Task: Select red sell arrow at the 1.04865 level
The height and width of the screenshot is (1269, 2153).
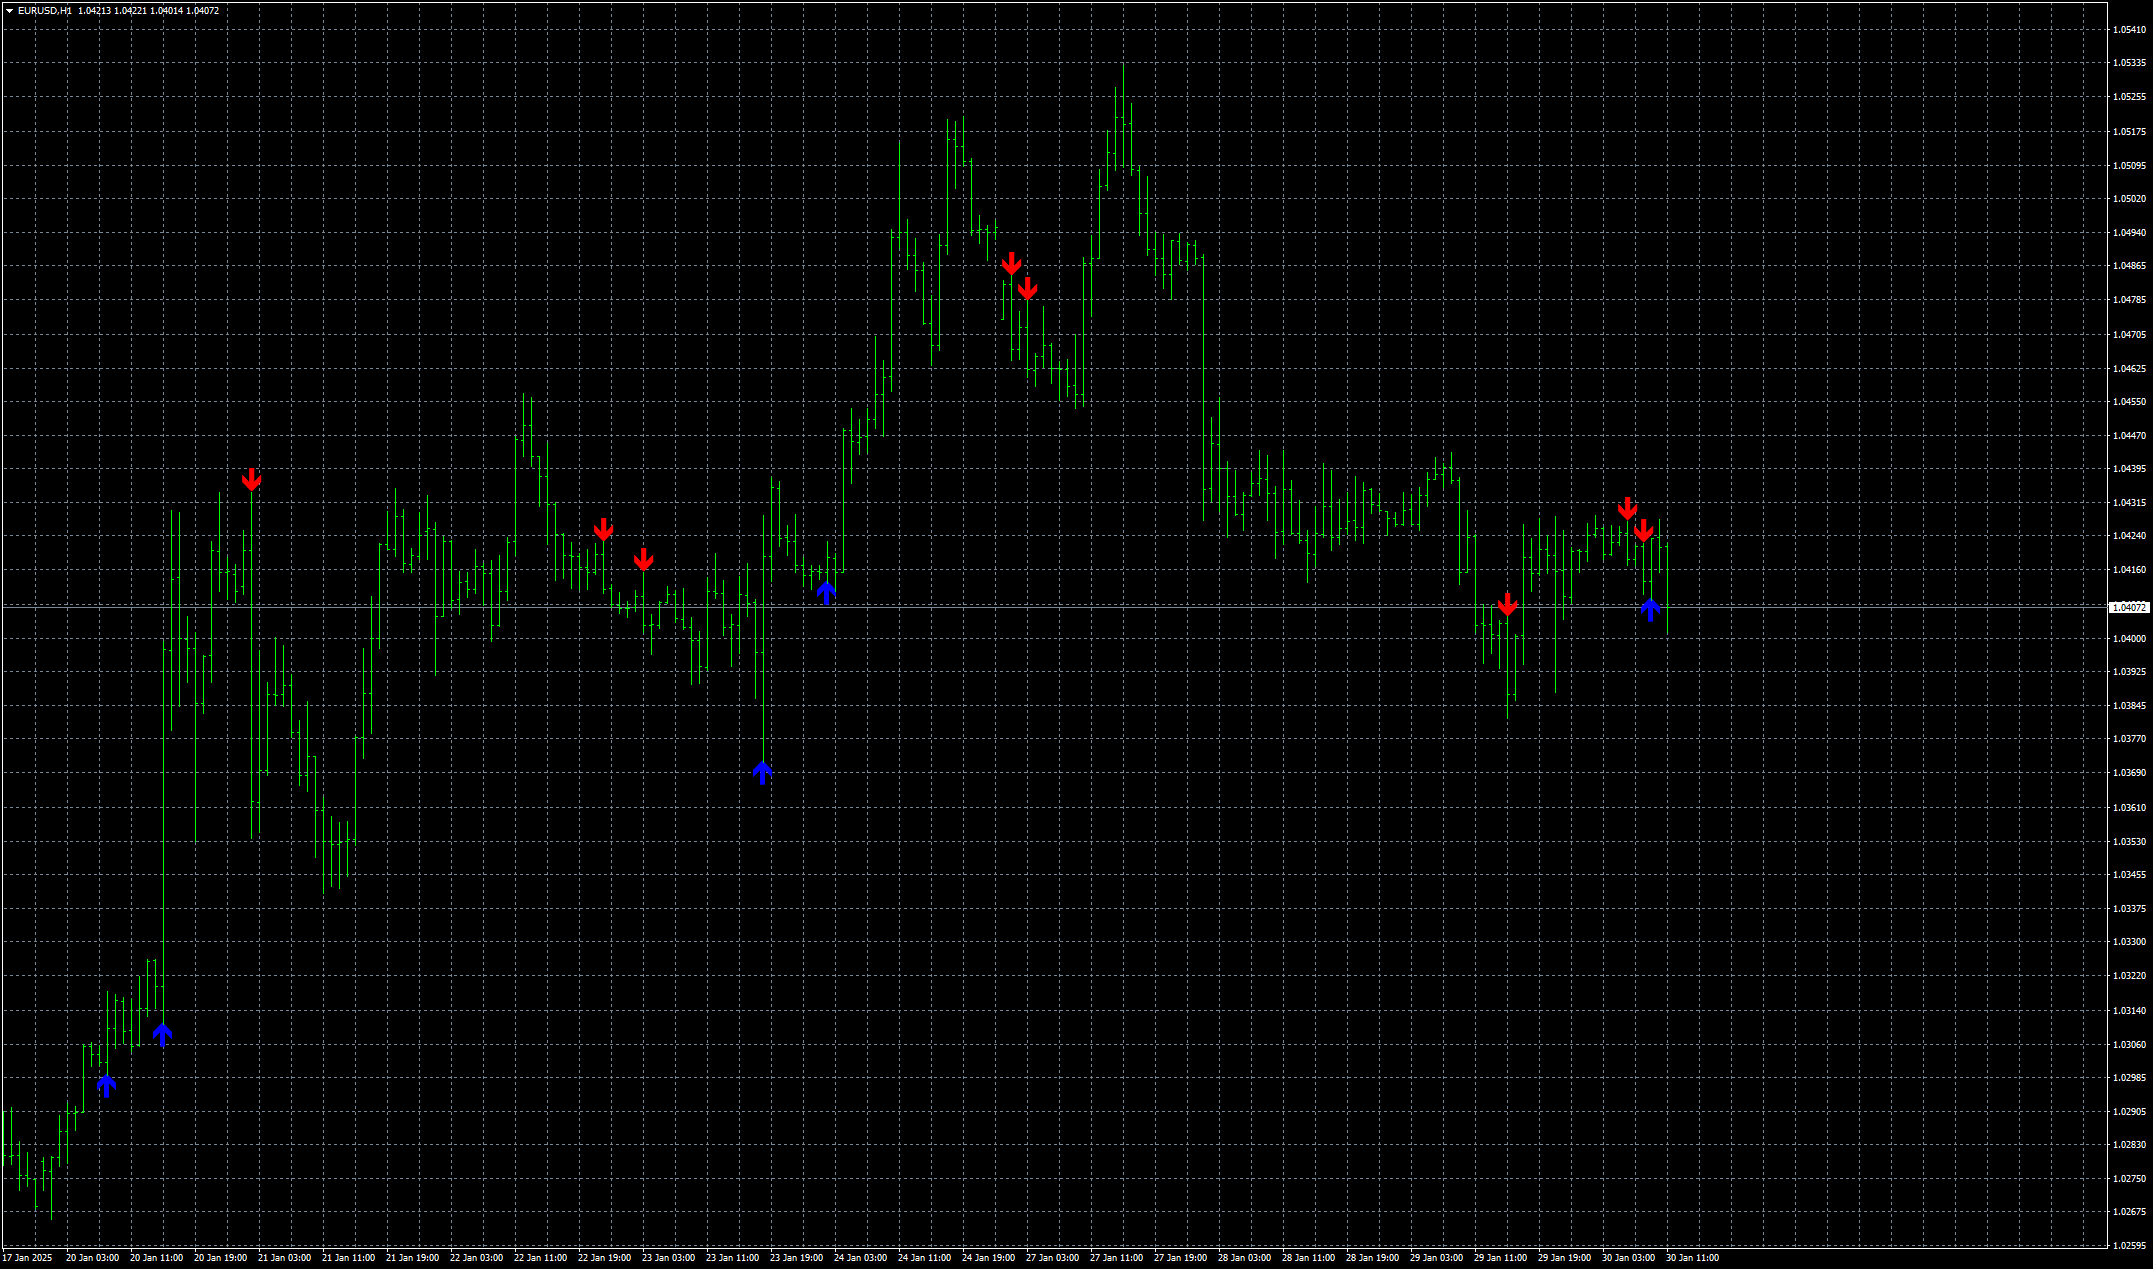Action: (1012, 264)
